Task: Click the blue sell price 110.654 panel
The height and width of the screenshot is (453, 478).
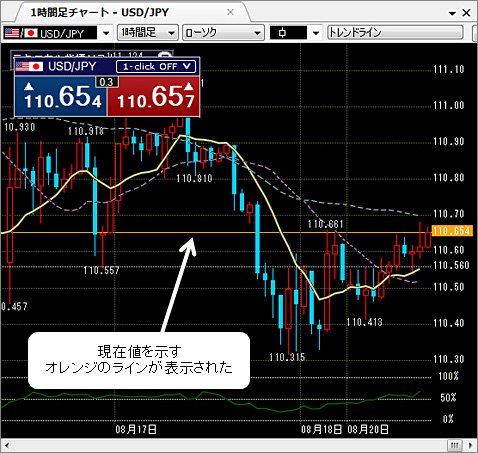Action: click(61, 96)
